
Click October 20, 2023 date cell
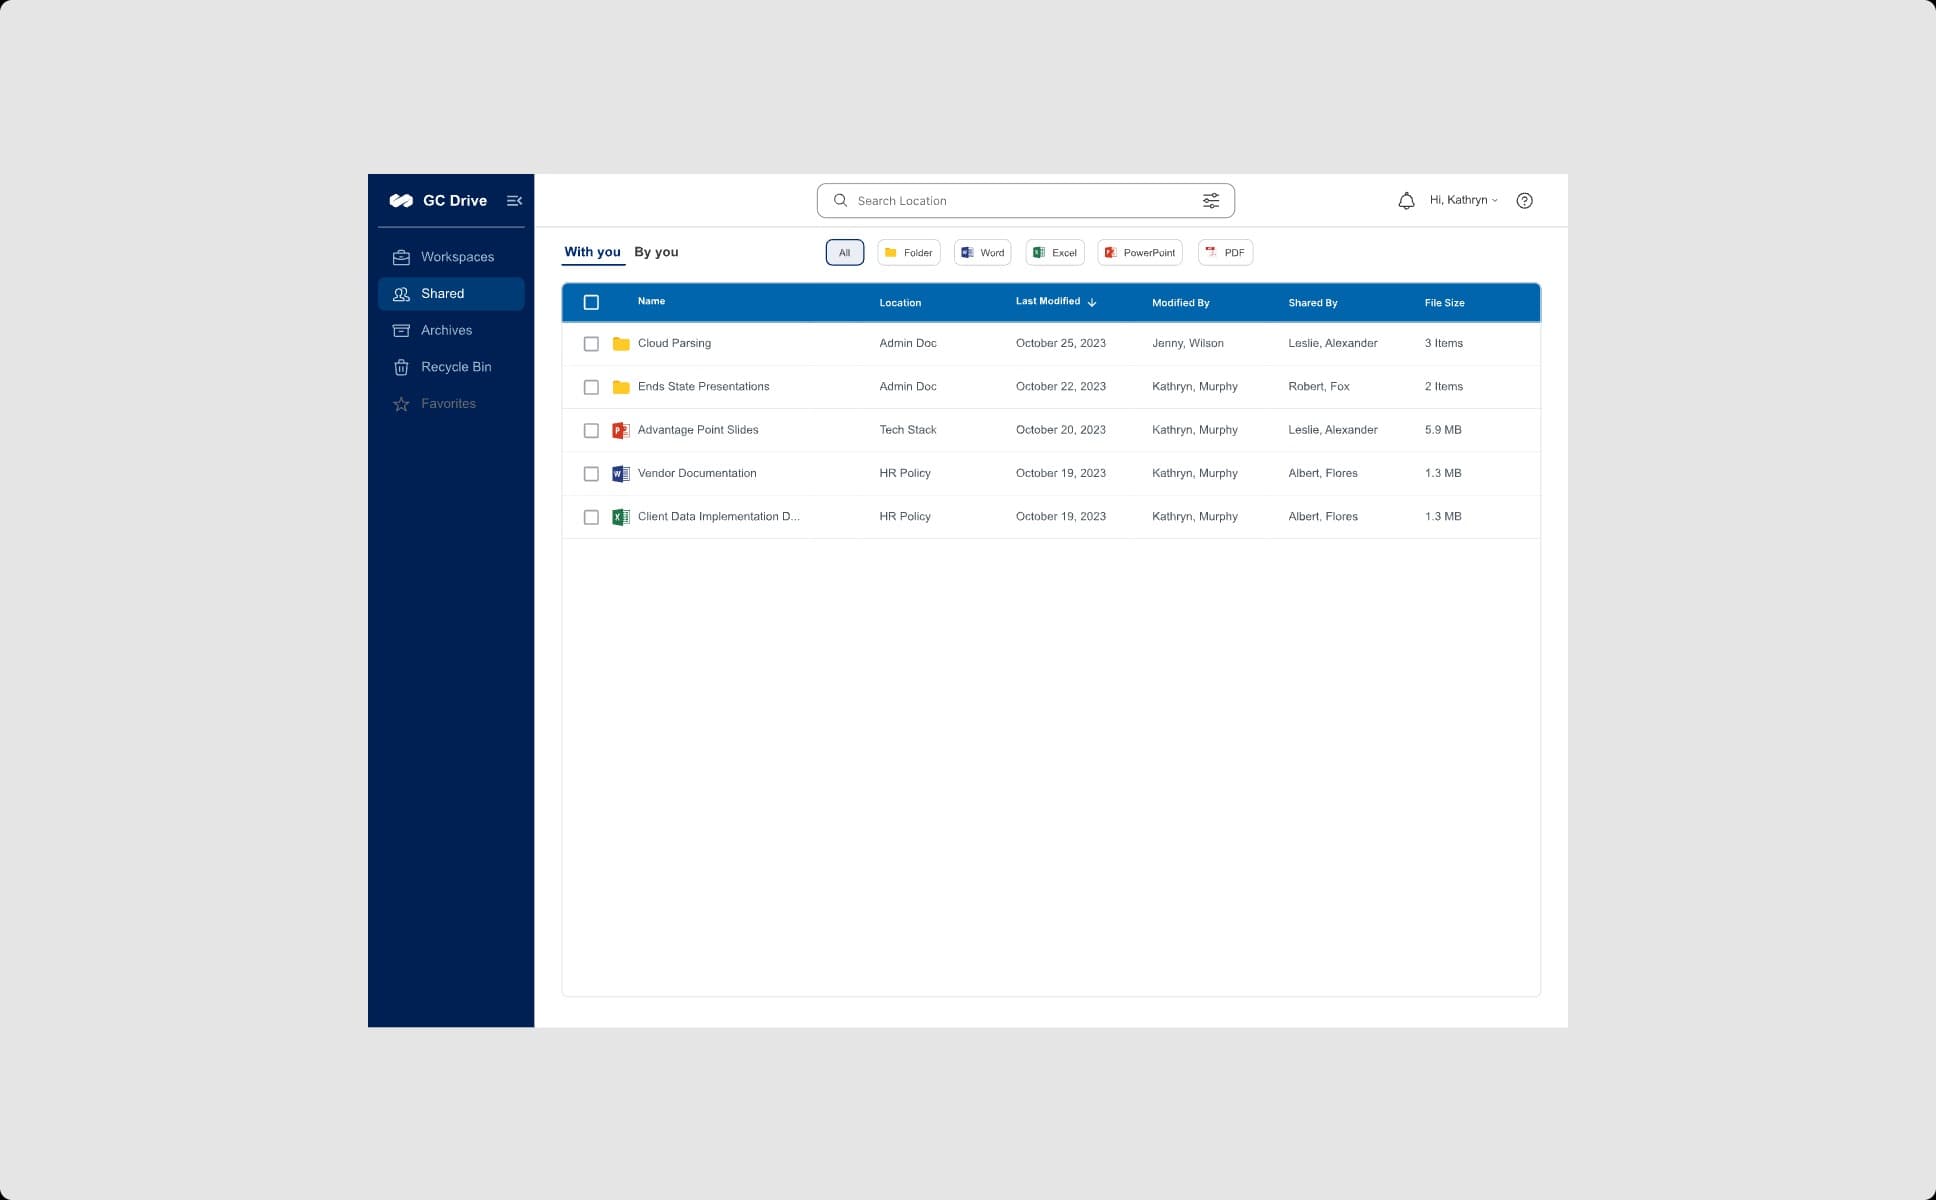tap(1060, 430)
